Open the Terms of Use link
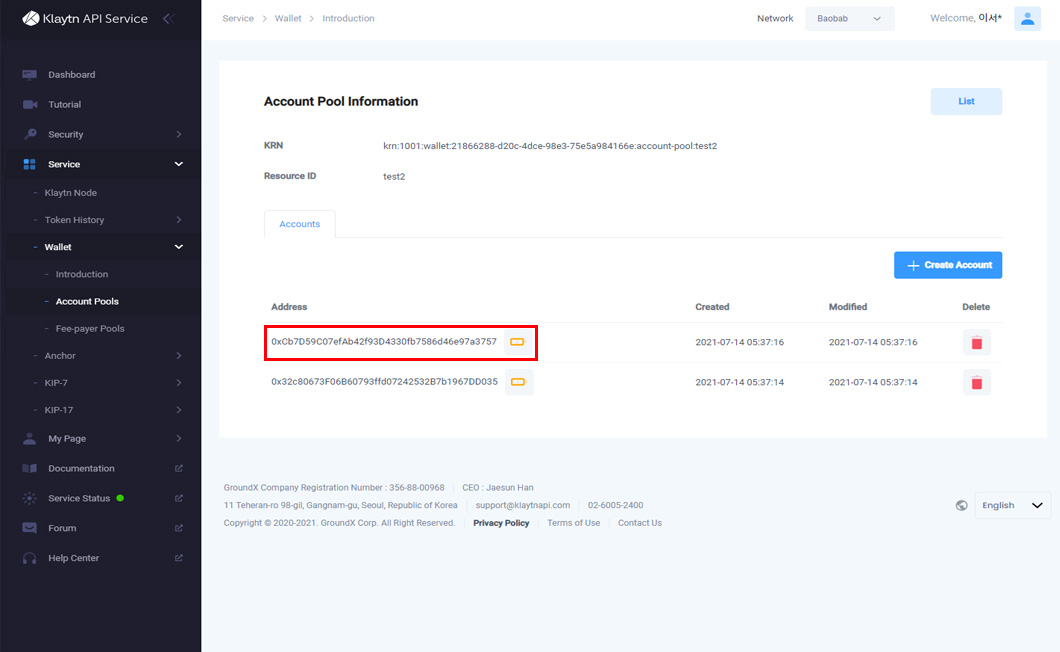 pyautogui.click(x=573, y=523)
